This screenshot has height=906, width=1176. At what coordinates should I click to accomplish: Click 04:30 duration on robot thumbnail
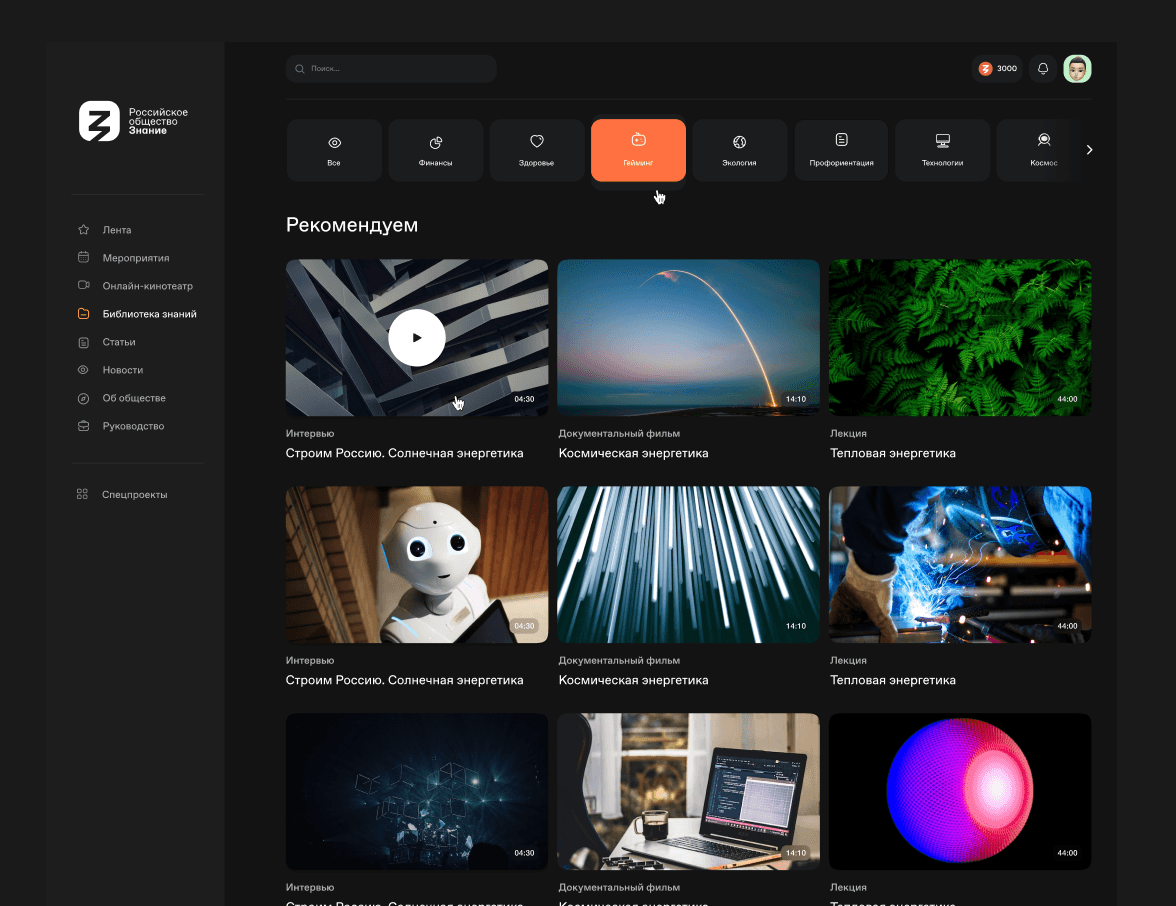[x=524, y=626]
